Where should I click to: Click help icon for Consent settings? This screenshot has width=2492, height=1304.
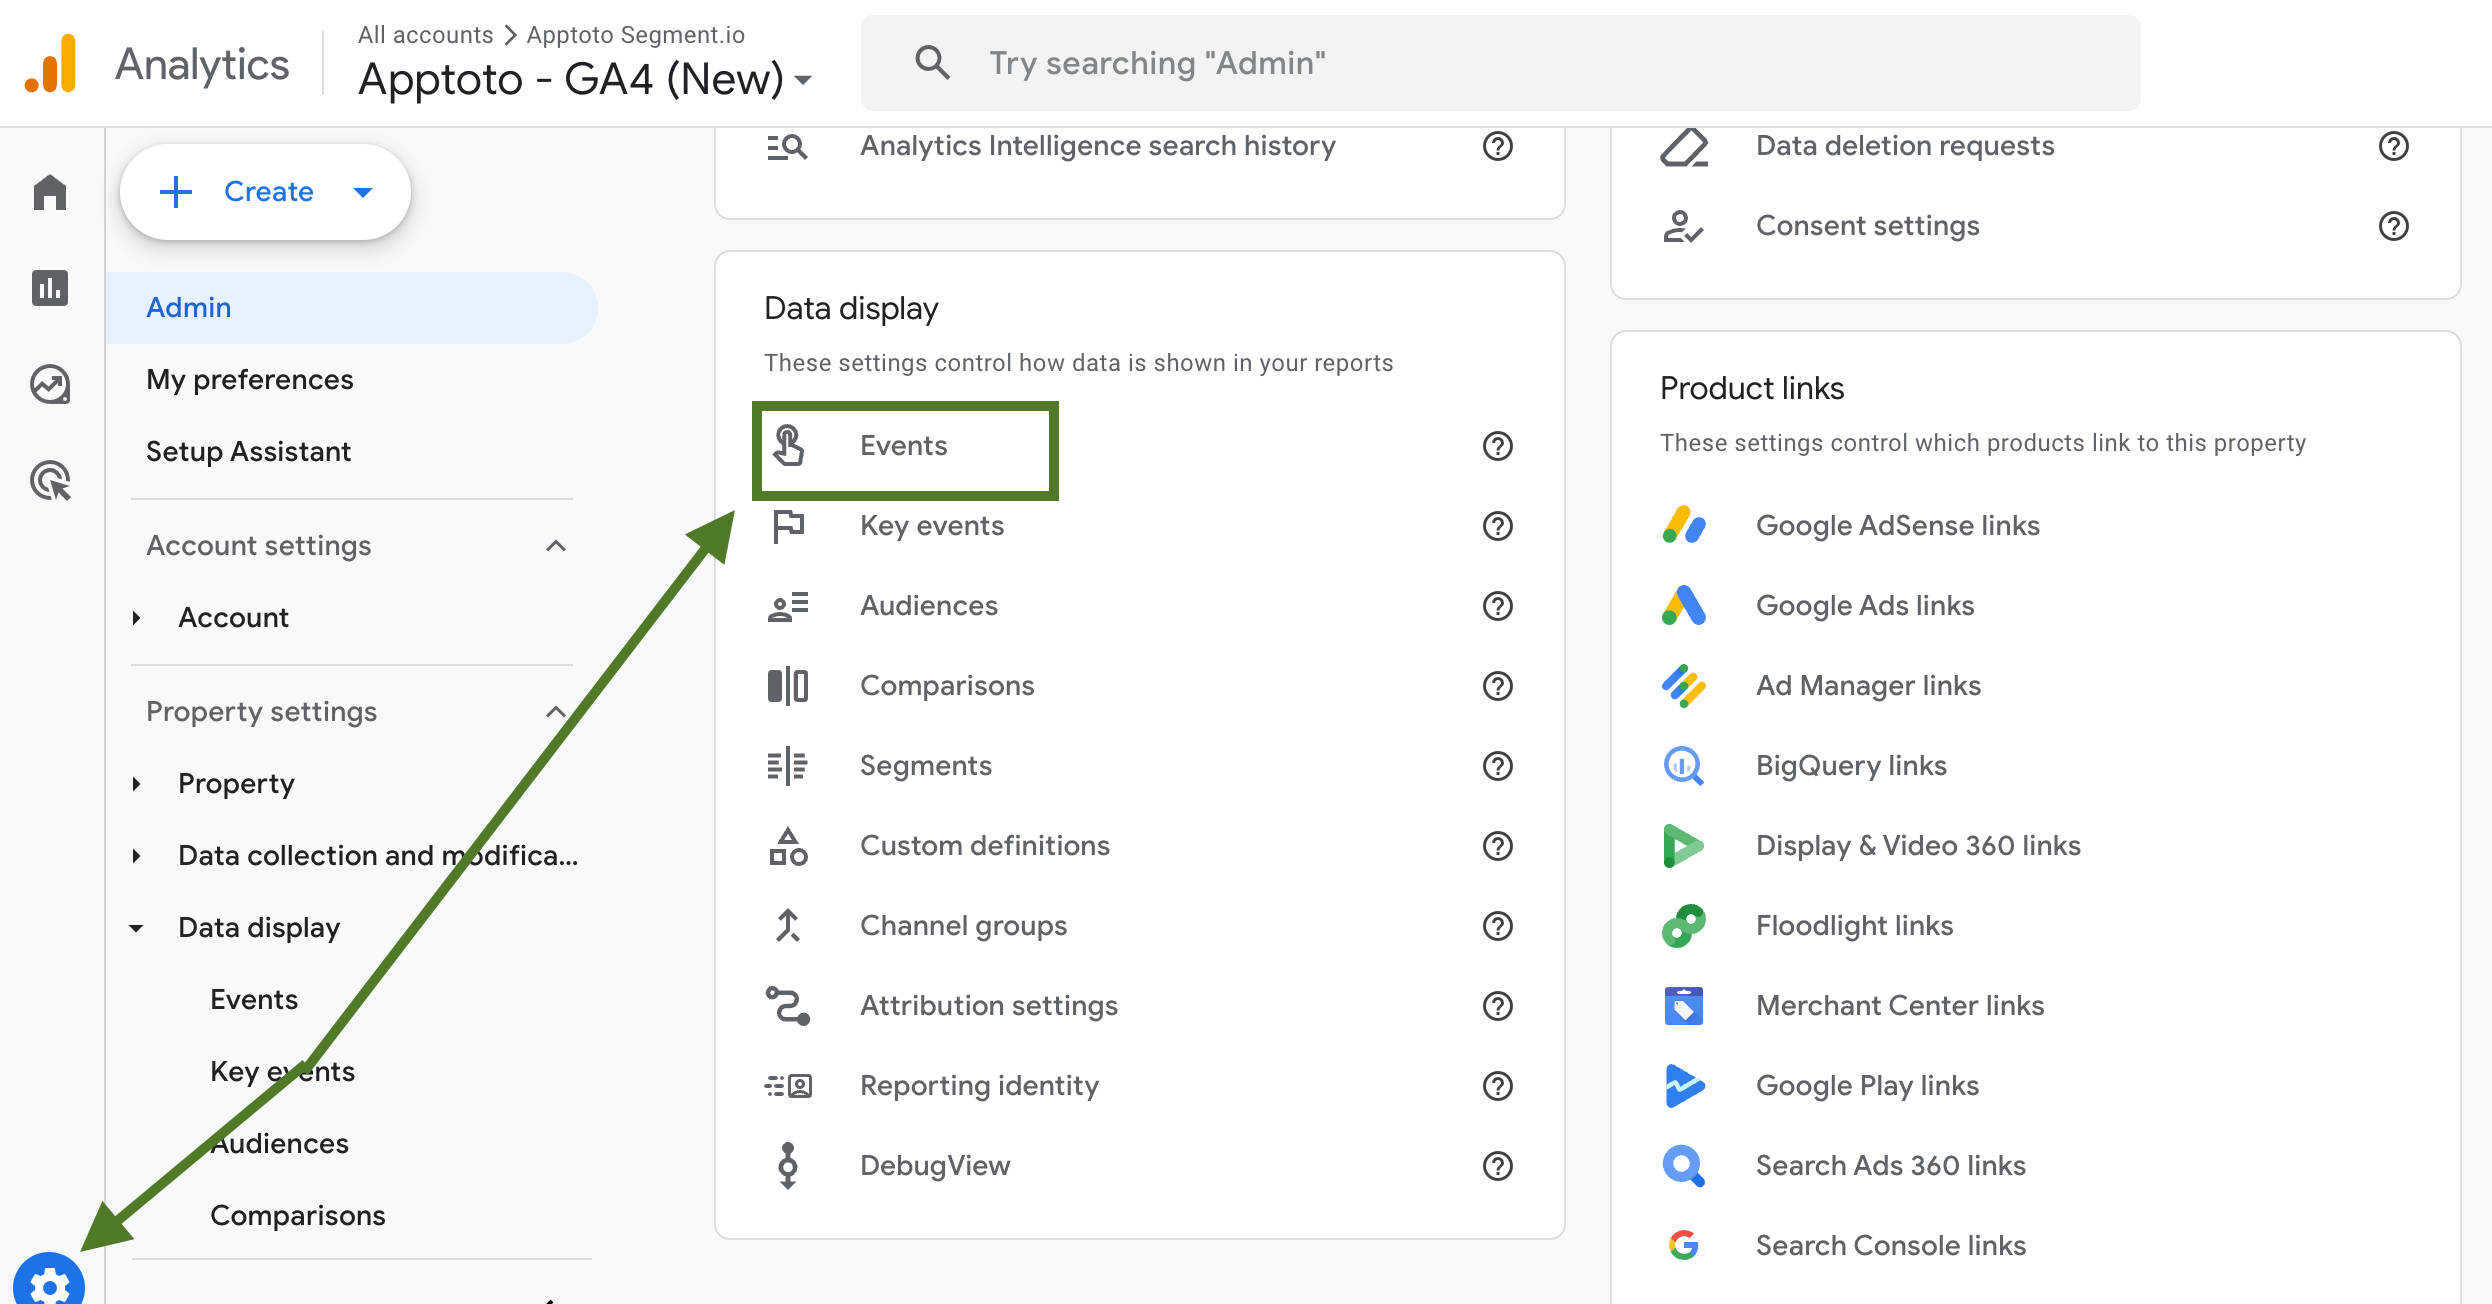point(2393,226)
